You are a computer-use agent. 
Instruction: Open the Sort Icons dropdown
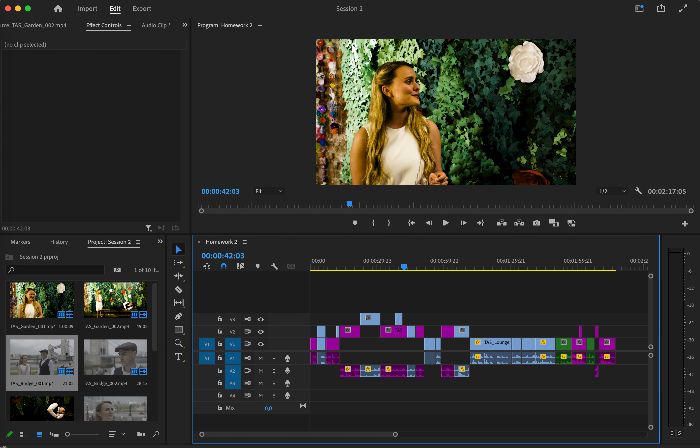pos(116,434)
